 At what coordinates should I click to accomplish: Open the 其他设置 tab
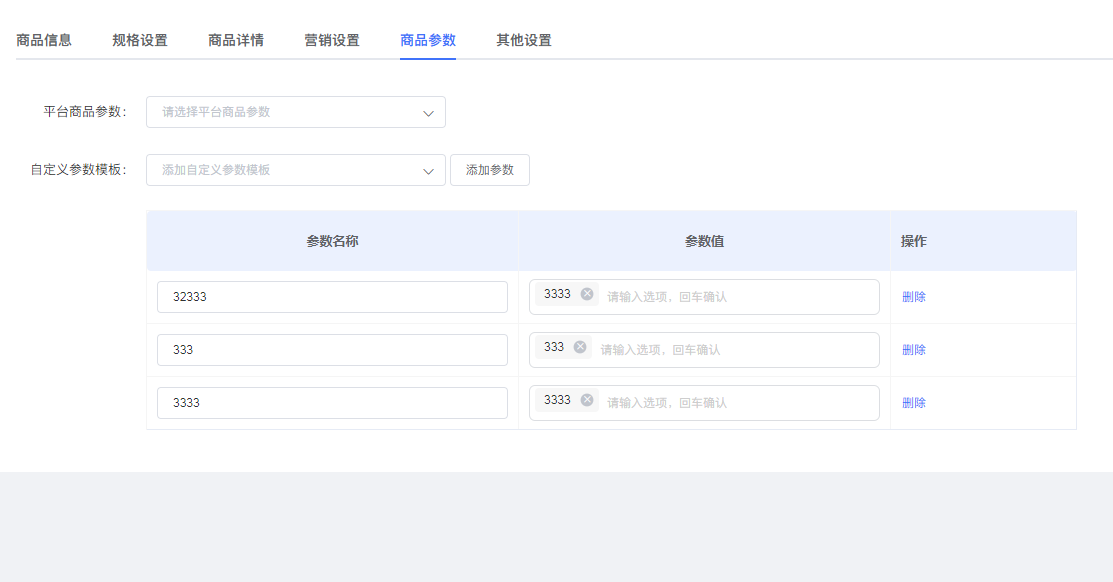[524, 40]
